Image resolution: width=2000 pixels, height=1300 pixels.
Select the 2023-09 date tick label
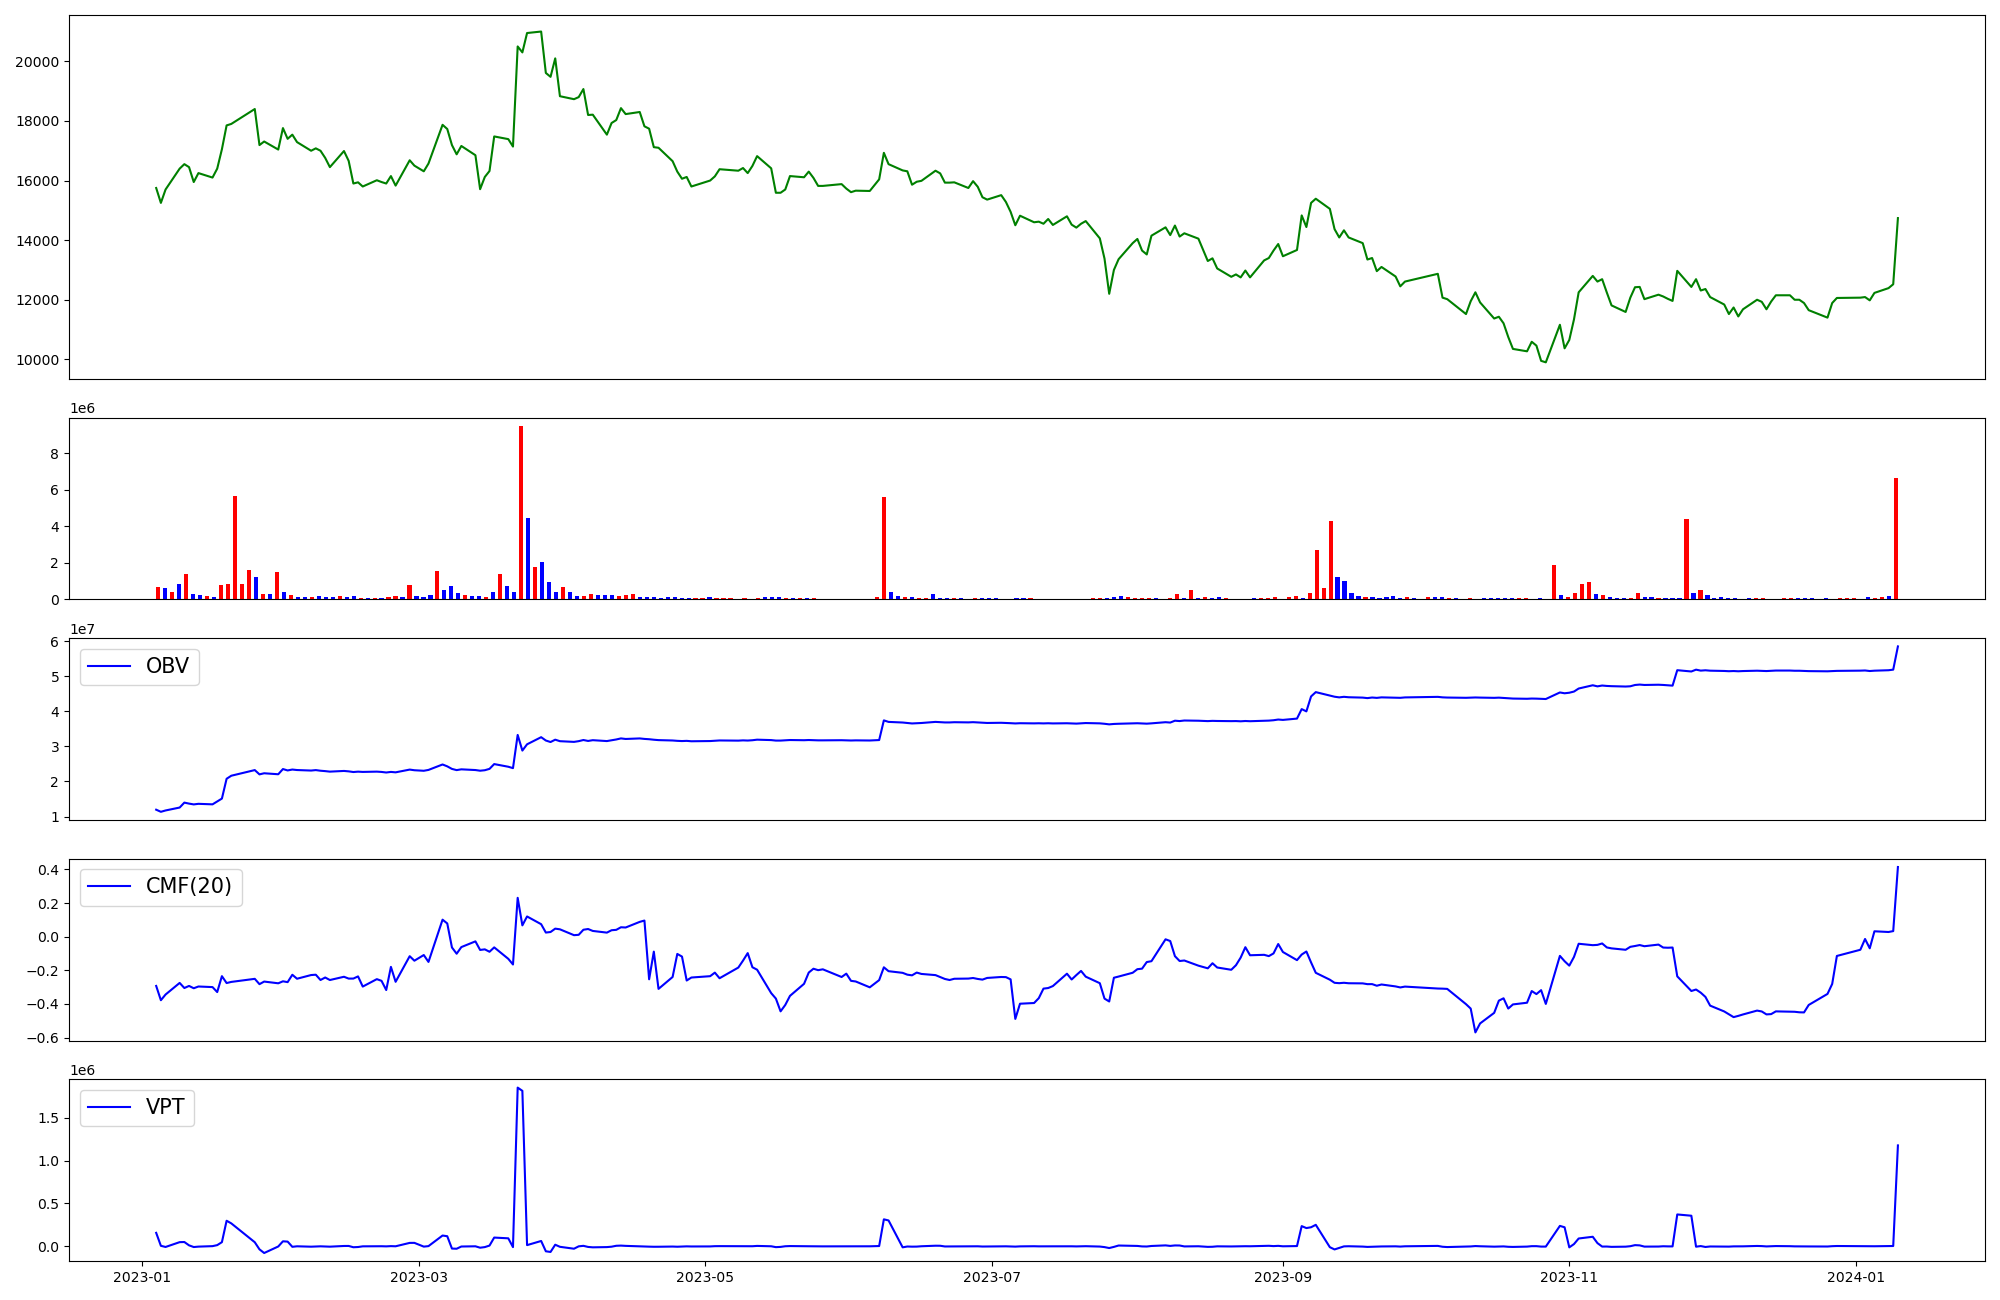tap(1283, 1277)
